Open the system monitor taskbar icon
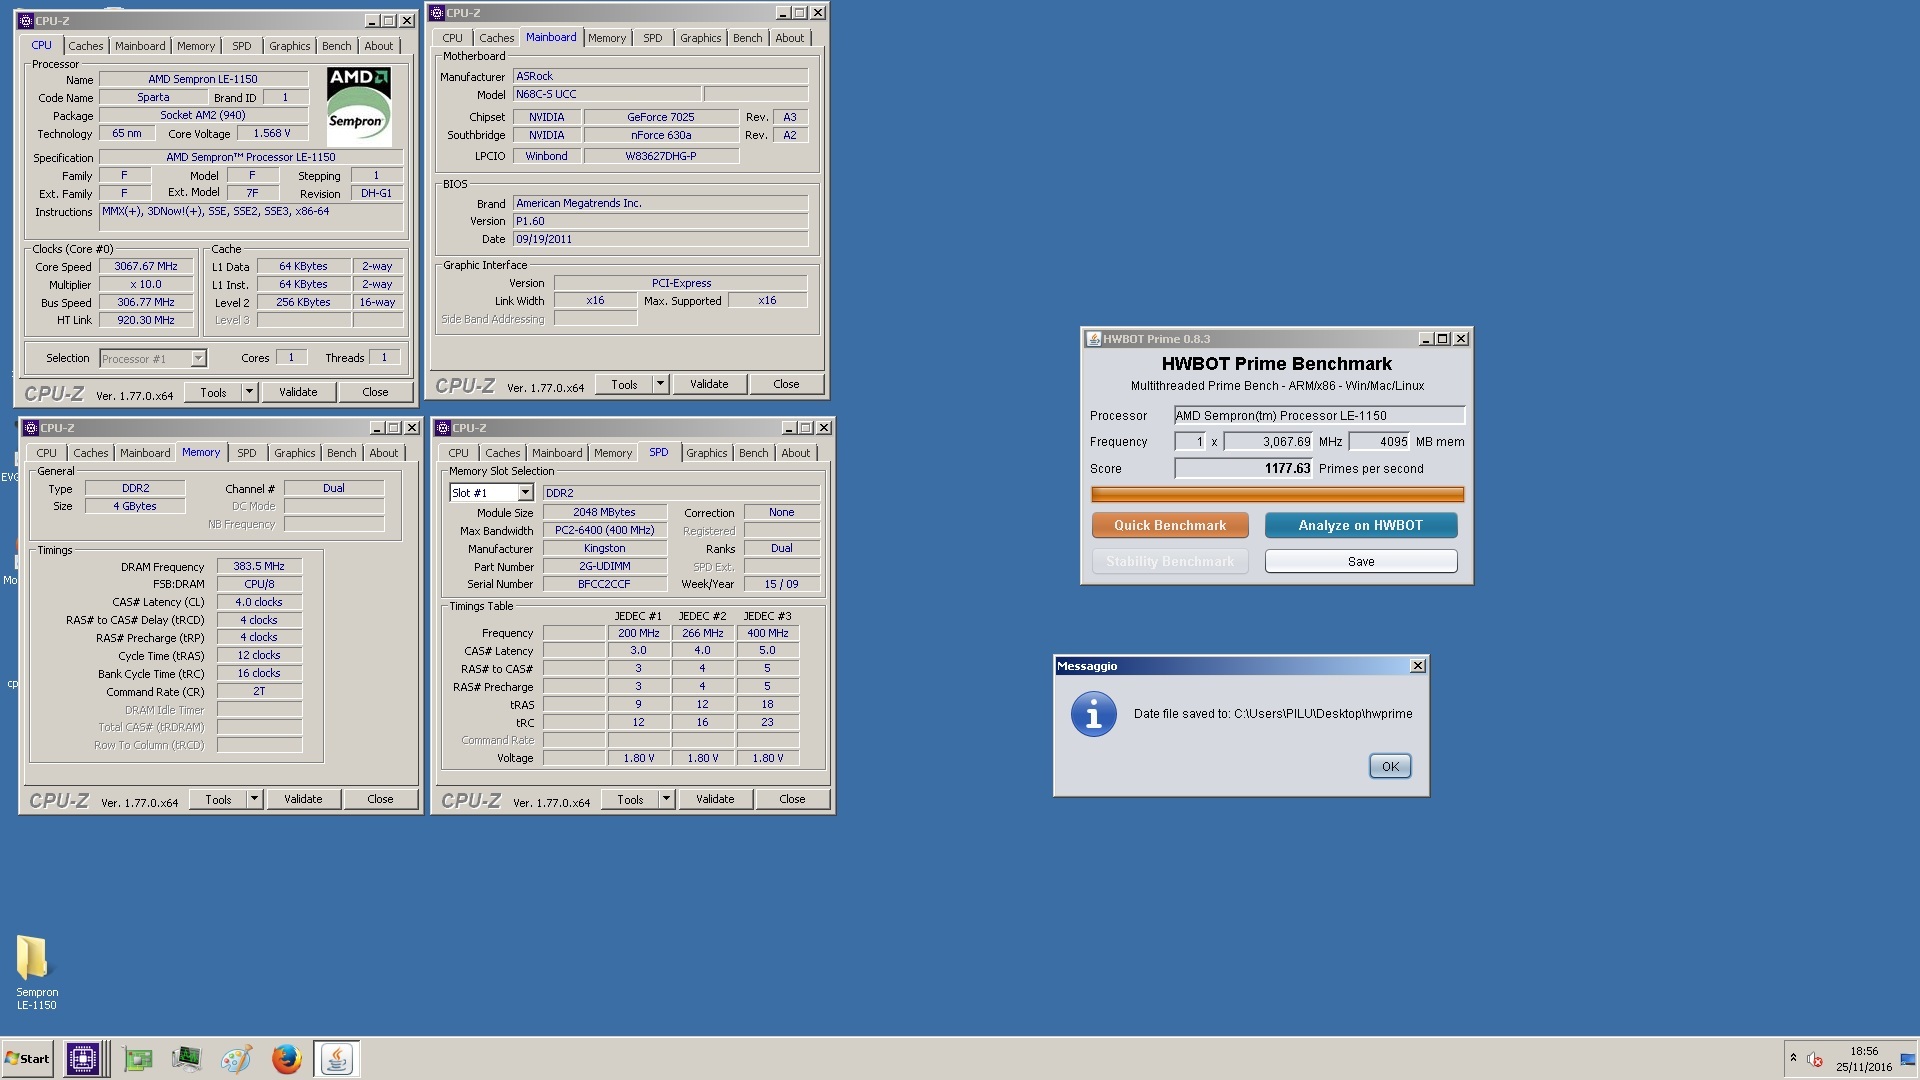Screen dimensions: 1920x1080 [x=186, y=1058]
